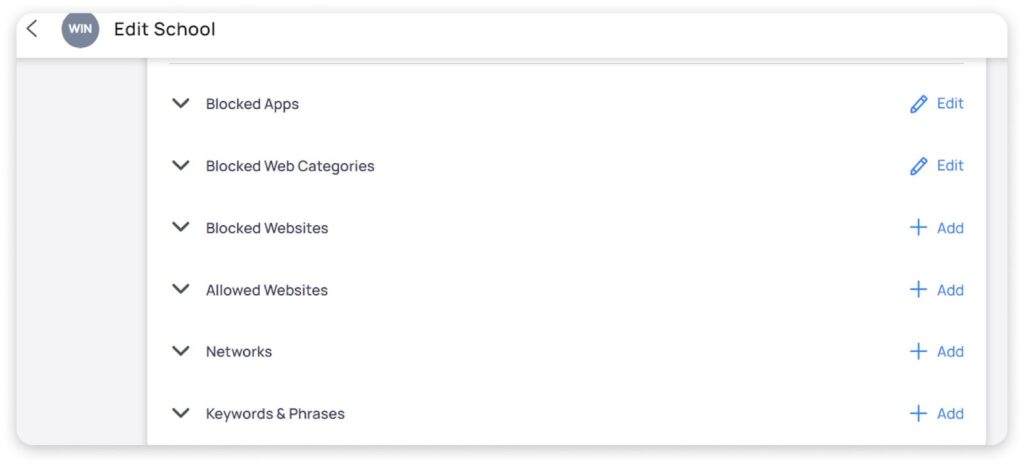1024x465 pixels.
Task: Click the WIN avatar badge
Action: [80, 29]
